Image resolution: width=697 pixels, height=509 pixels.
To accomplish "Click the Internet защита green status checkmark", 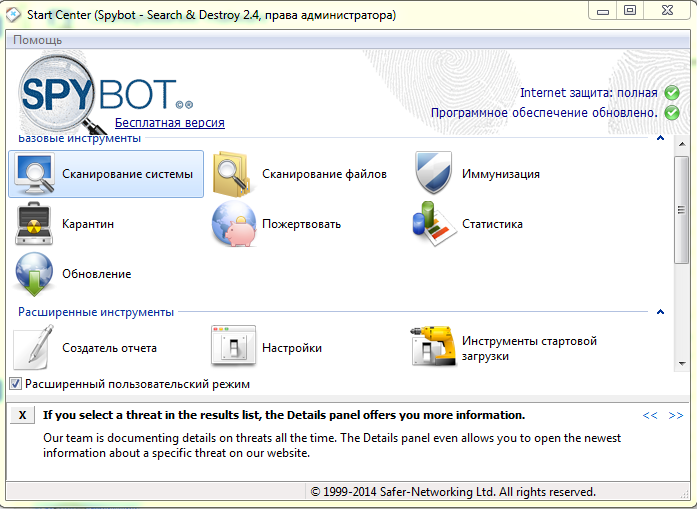I will [x=672, y=93].
